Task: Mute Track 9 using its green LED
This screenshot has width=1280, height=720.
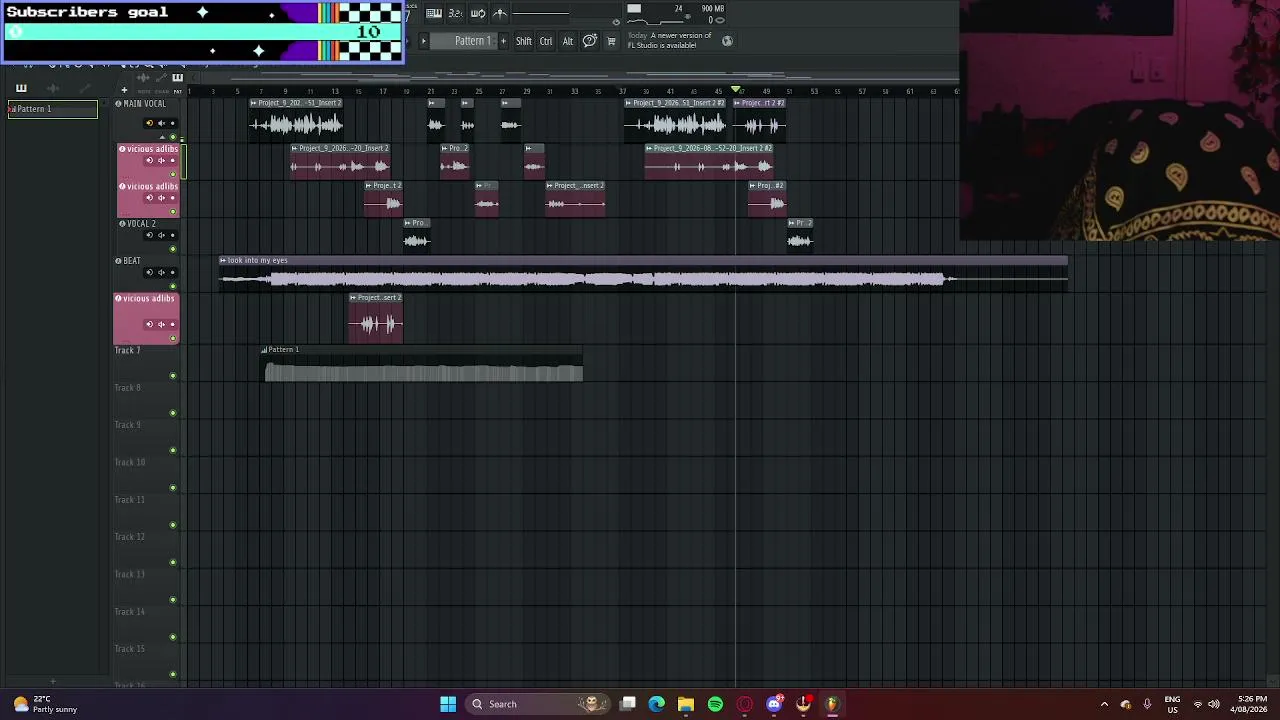Action: click(173, 450)
